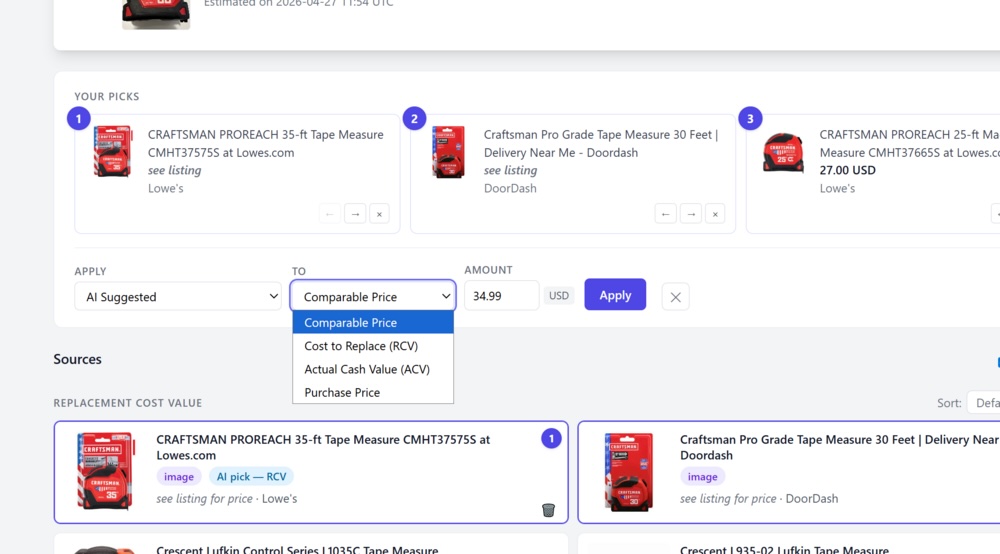Click 'see listing for price · Lowe's' text
1000x554 pixels.
[x=226, y=499]
